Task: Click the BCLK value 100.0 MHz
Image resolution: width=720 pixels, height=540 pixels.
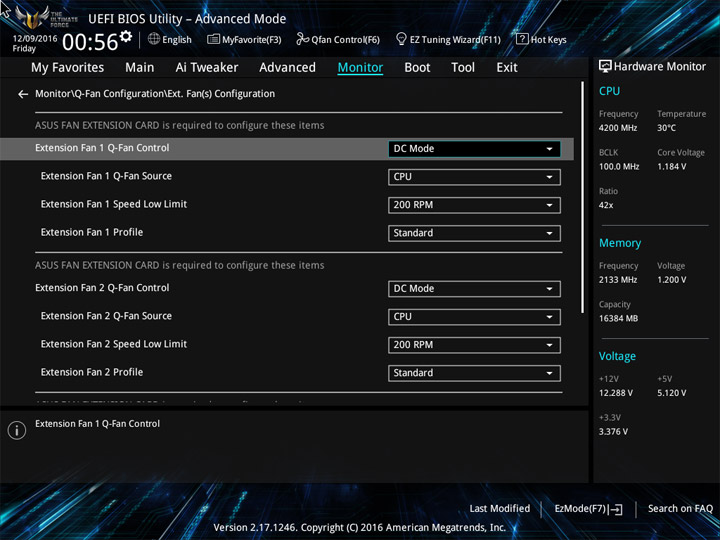Action: [619, 167]
